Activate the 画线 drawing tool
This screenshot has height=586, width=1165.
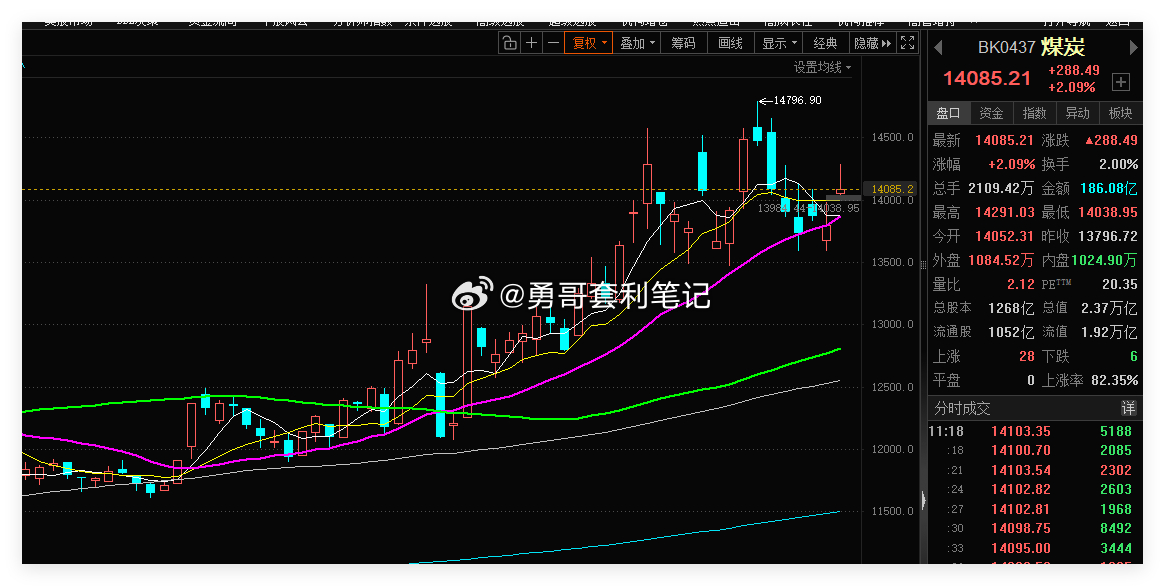pos(731,42)
